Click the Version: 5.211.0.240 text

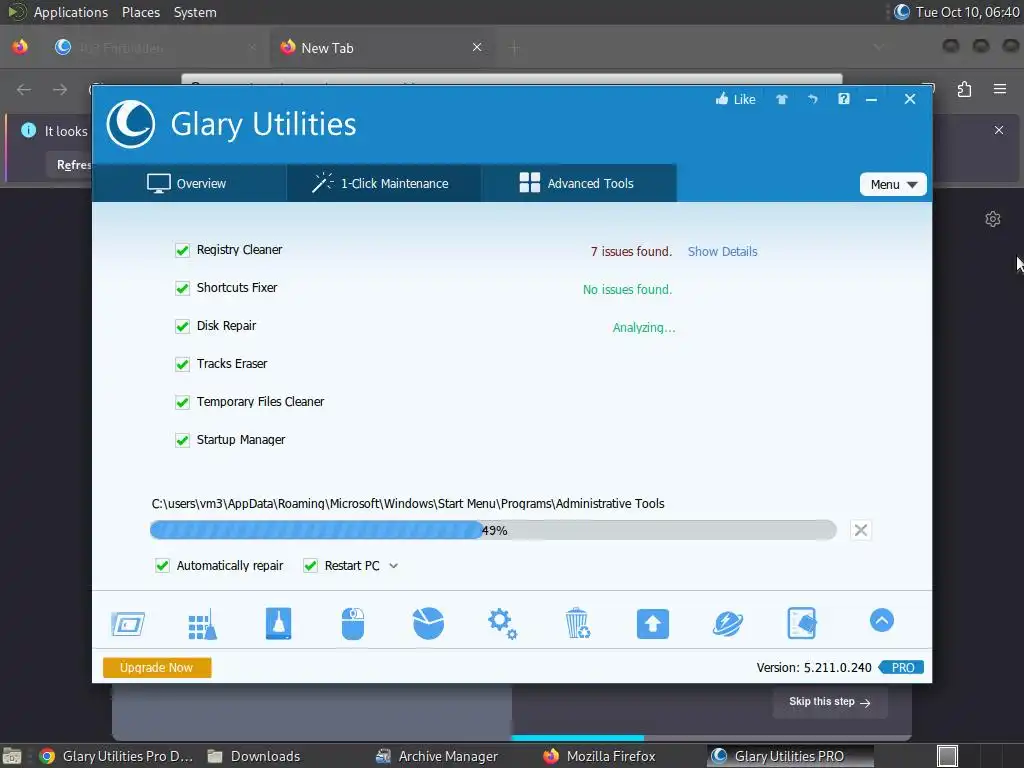(x=814, y=667)
